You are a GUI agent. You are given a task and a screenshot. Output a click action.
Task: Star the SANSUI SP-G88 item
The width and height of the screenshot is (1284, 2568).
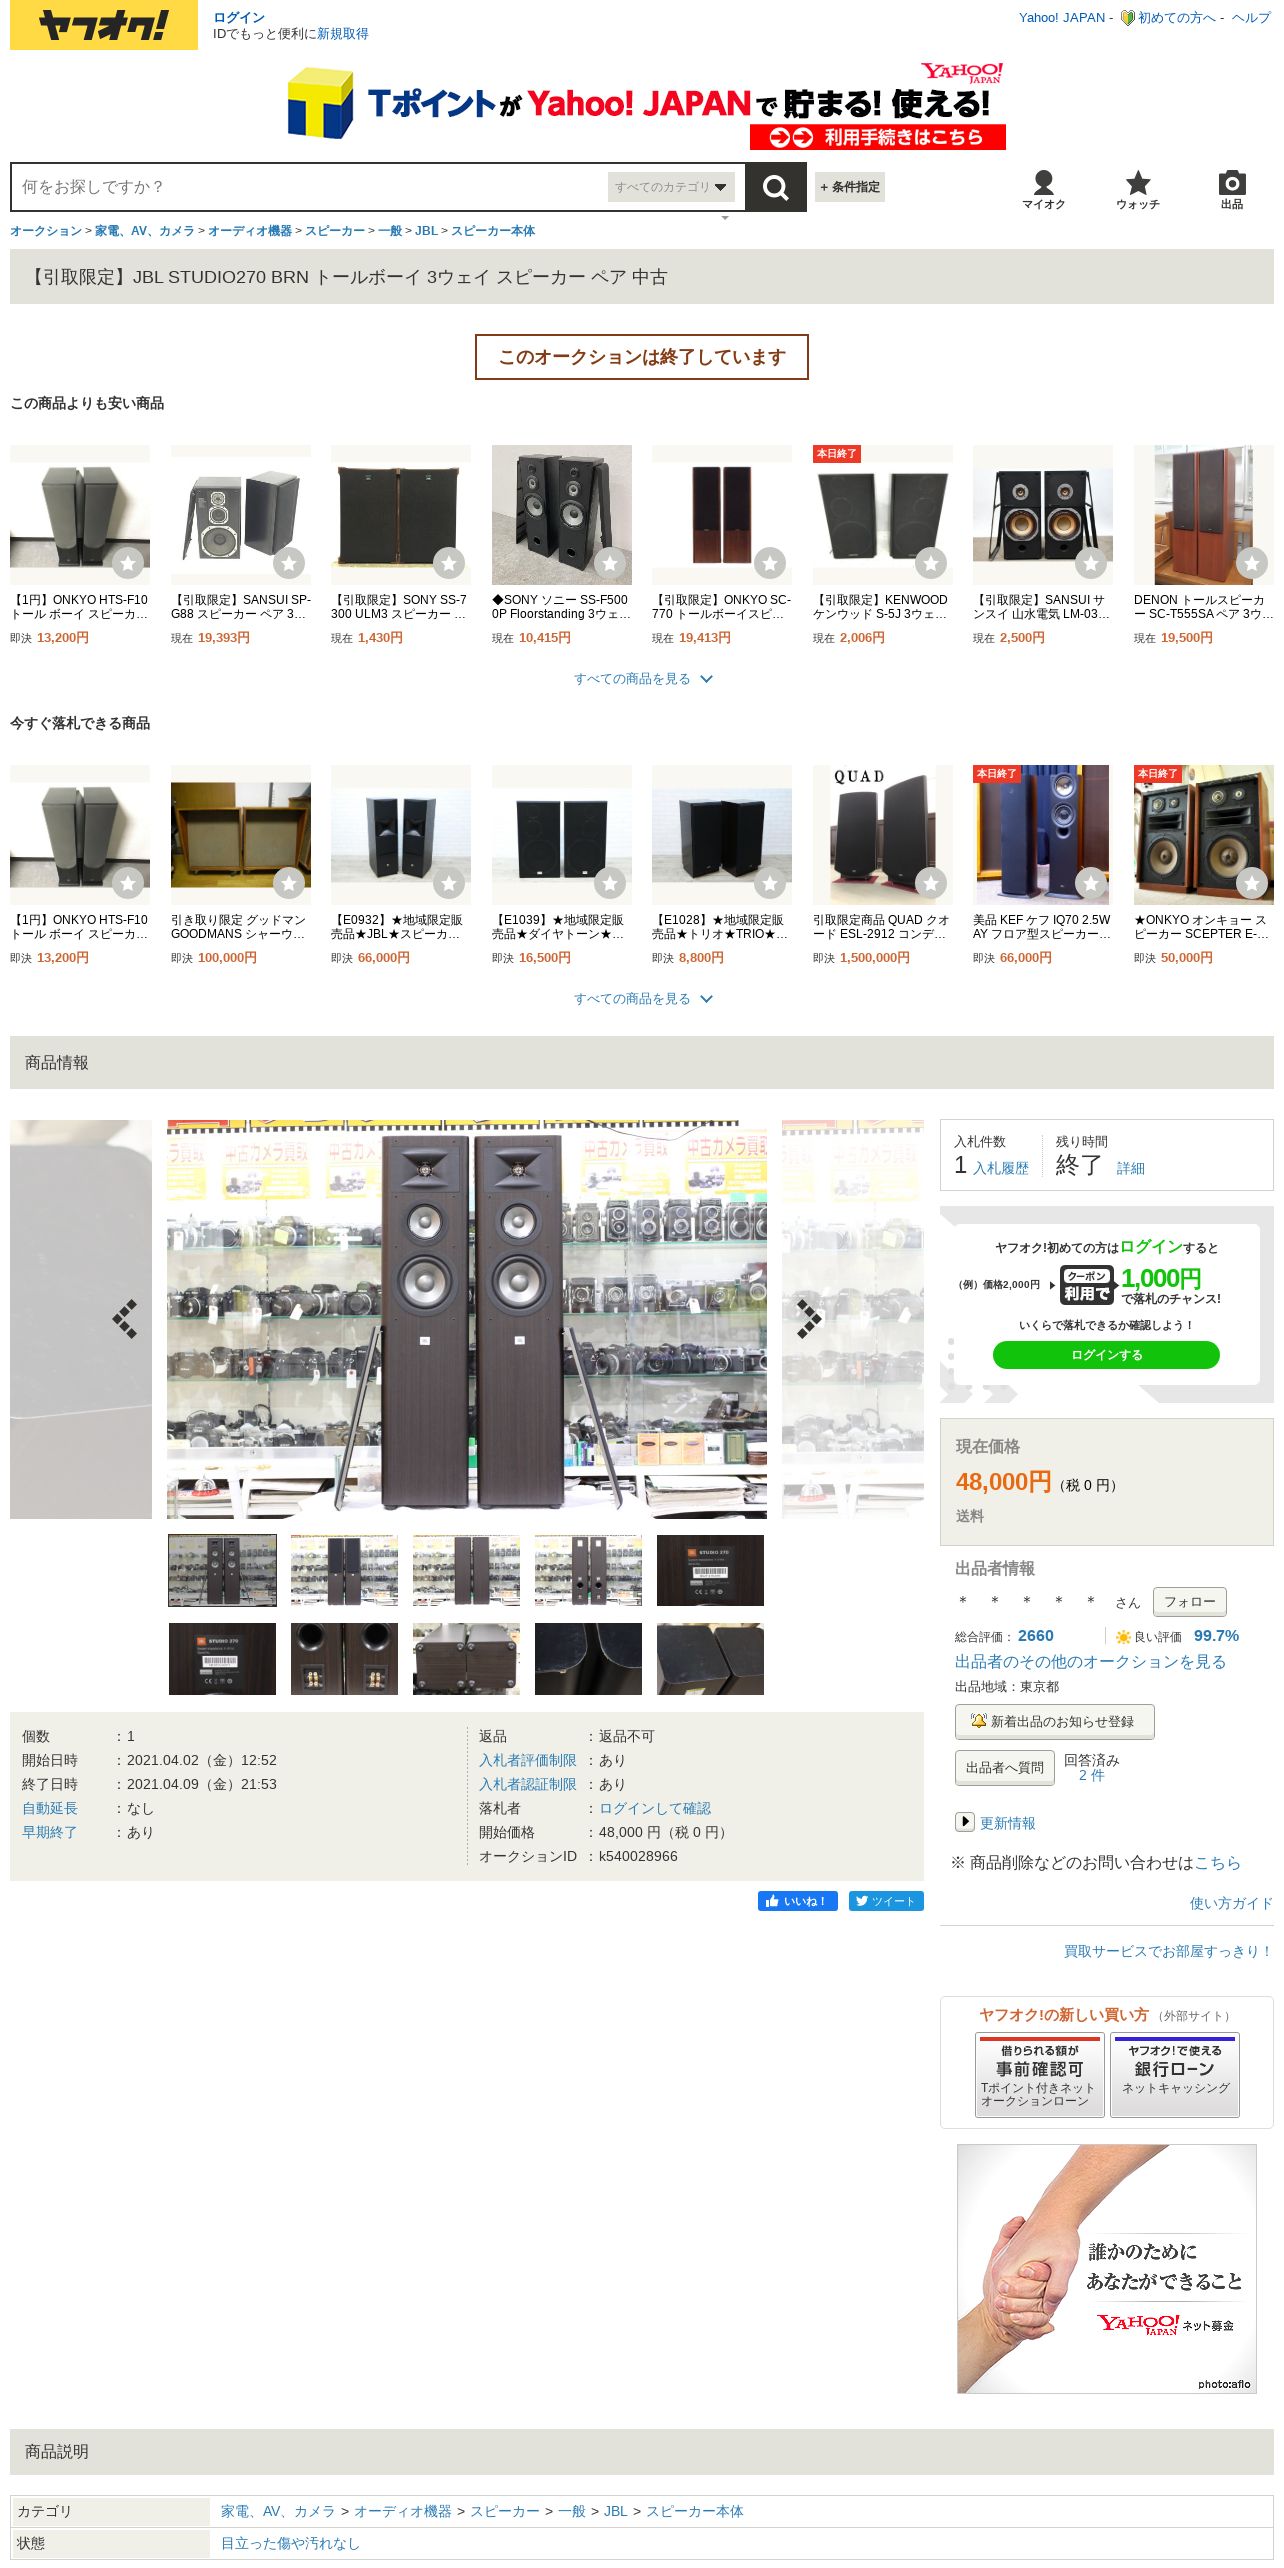[x=289, y=564]
